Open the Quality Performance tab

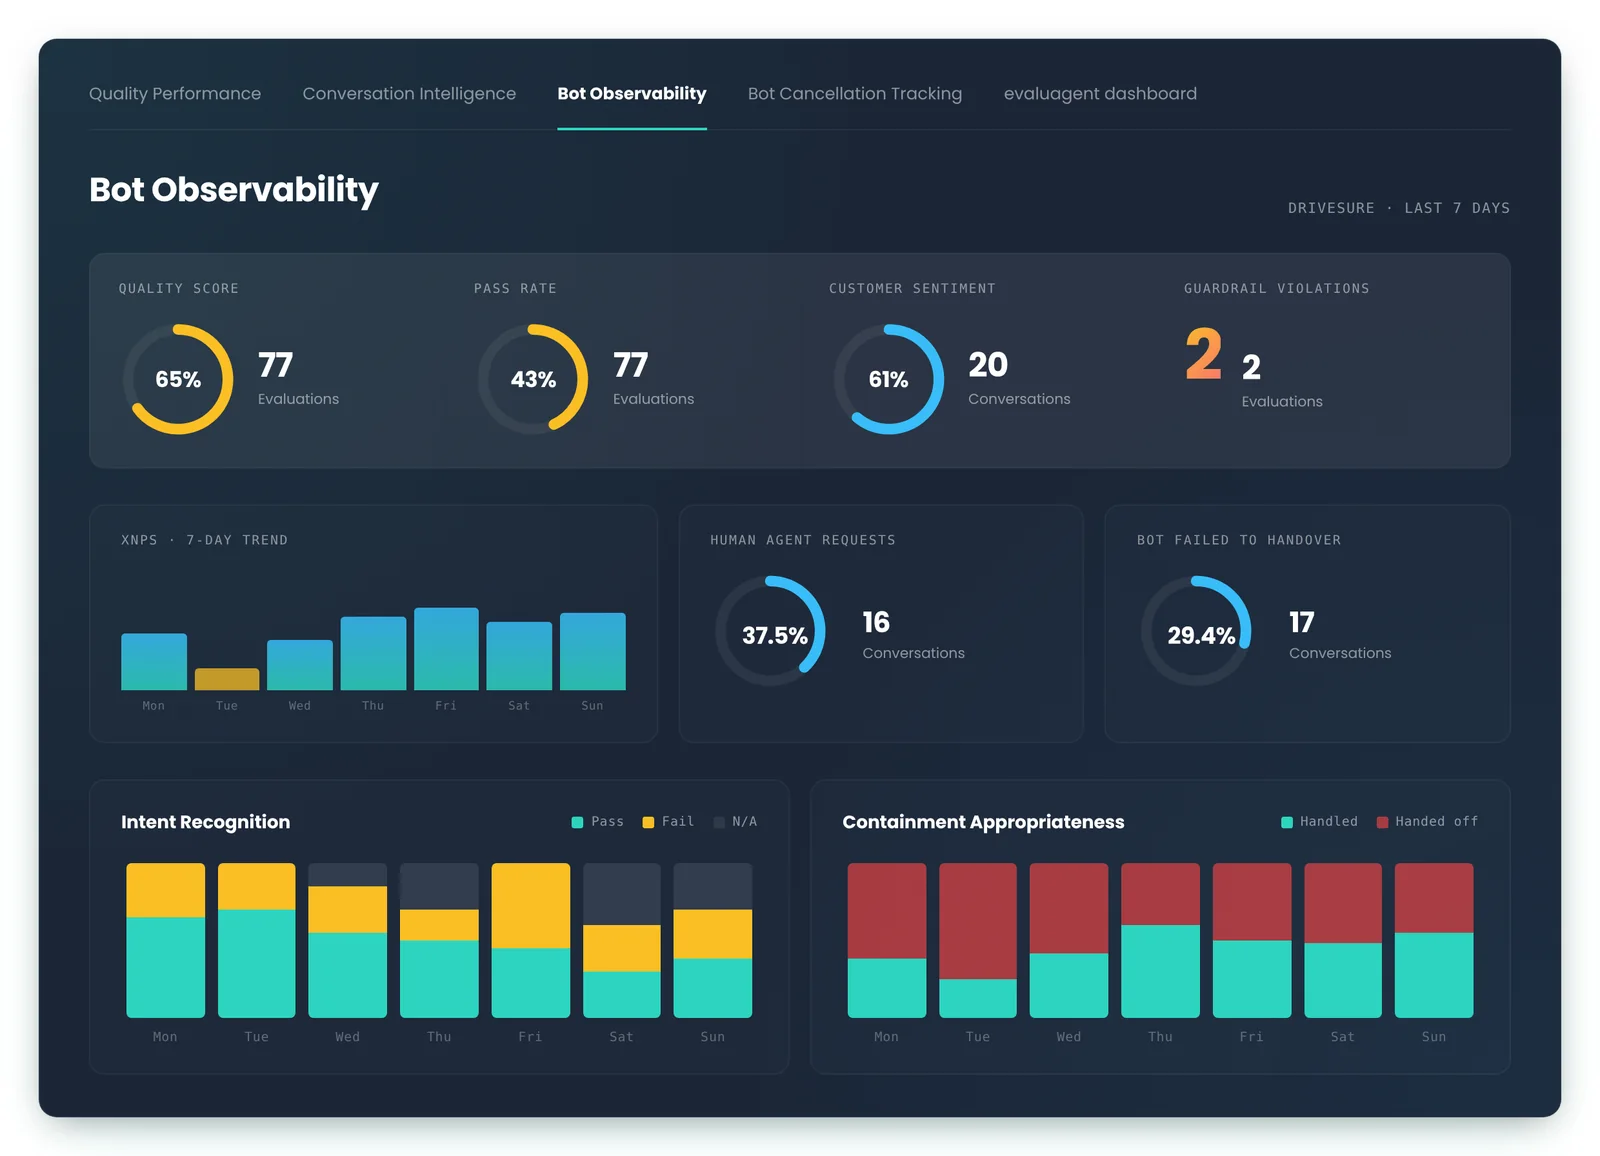coord(175,93)
